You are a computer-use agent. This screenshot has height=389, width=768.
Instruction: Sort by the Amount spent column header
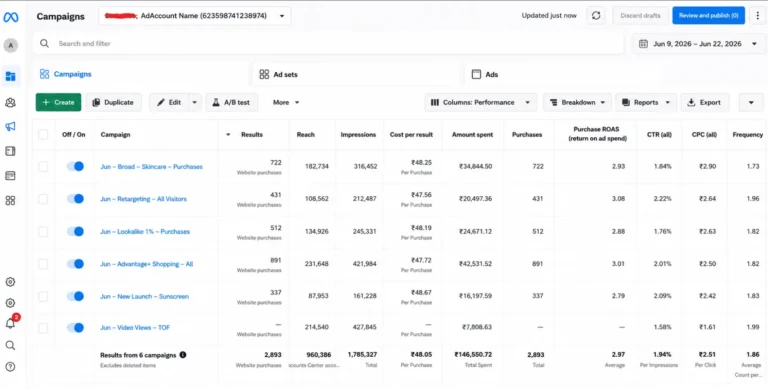tap(472, 135)
